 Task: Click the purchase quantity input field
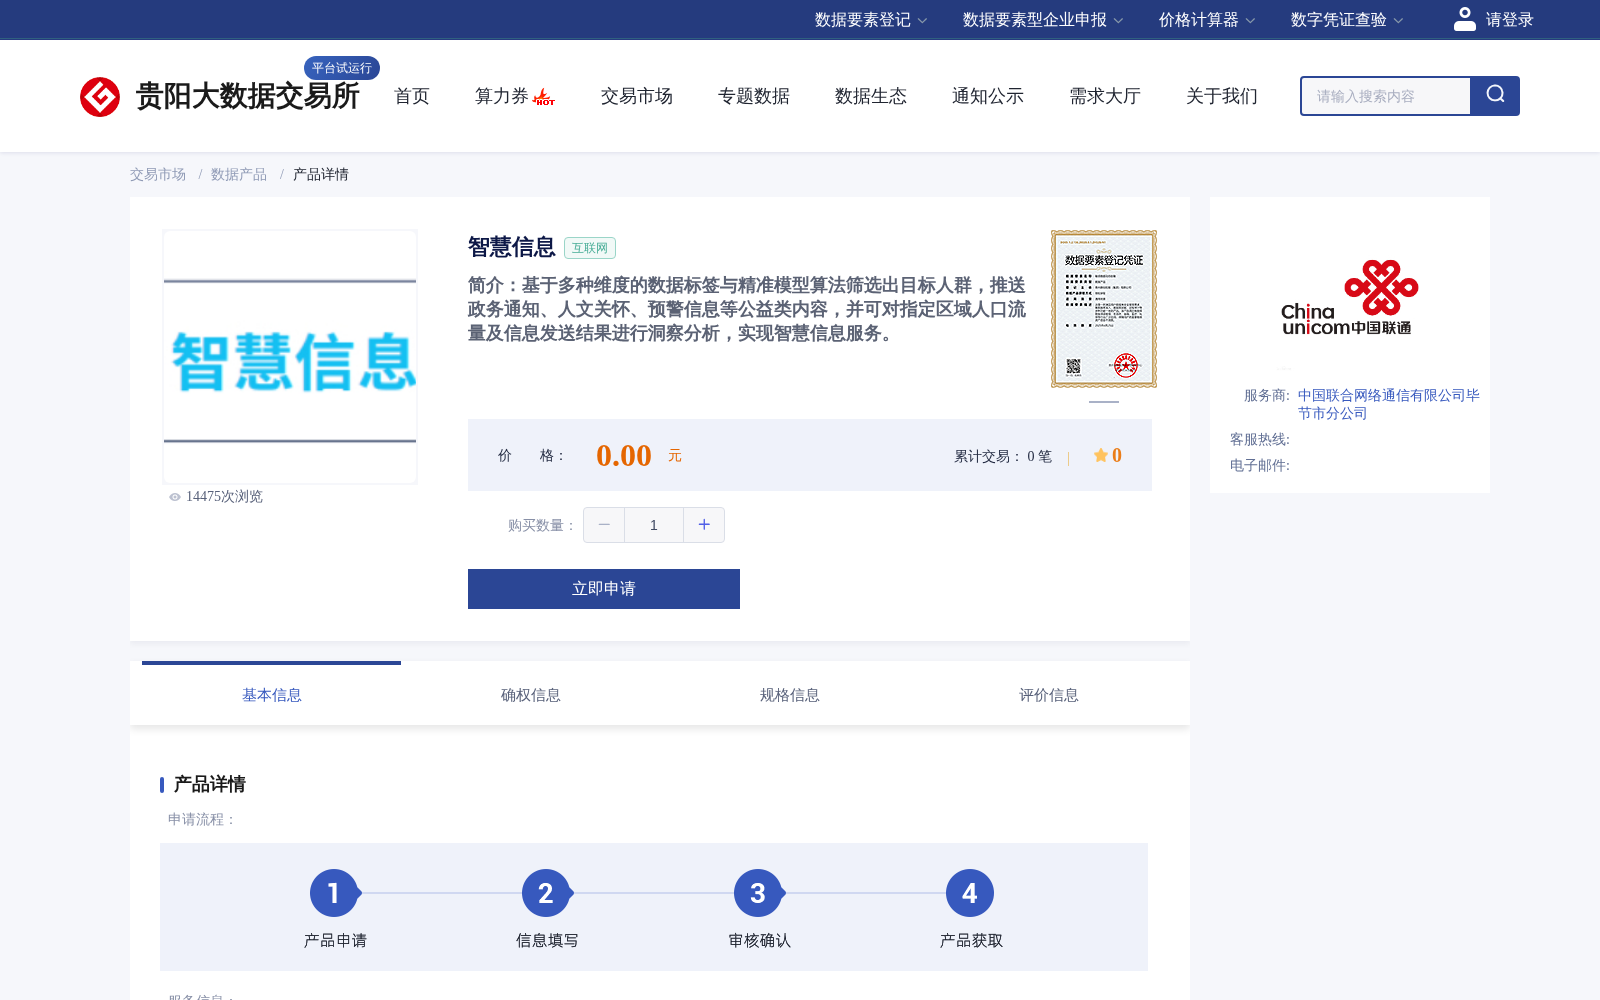pyautogui.click(x=654, y=525)
